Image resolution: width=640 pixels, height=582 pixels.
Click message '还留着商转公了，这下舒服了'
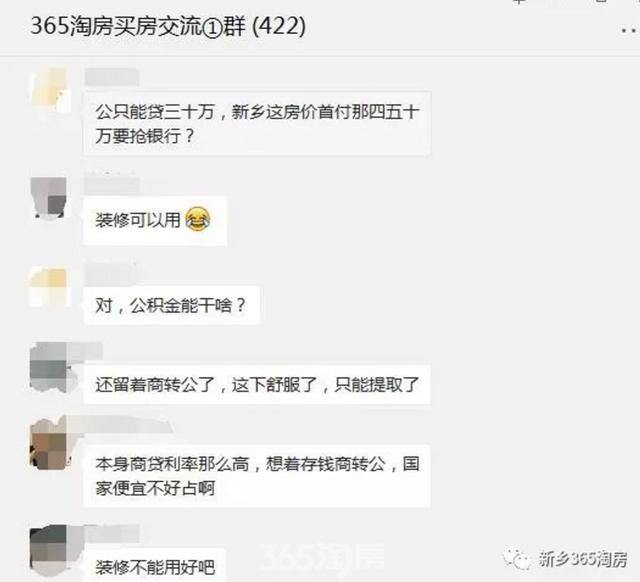pos(257,385)
